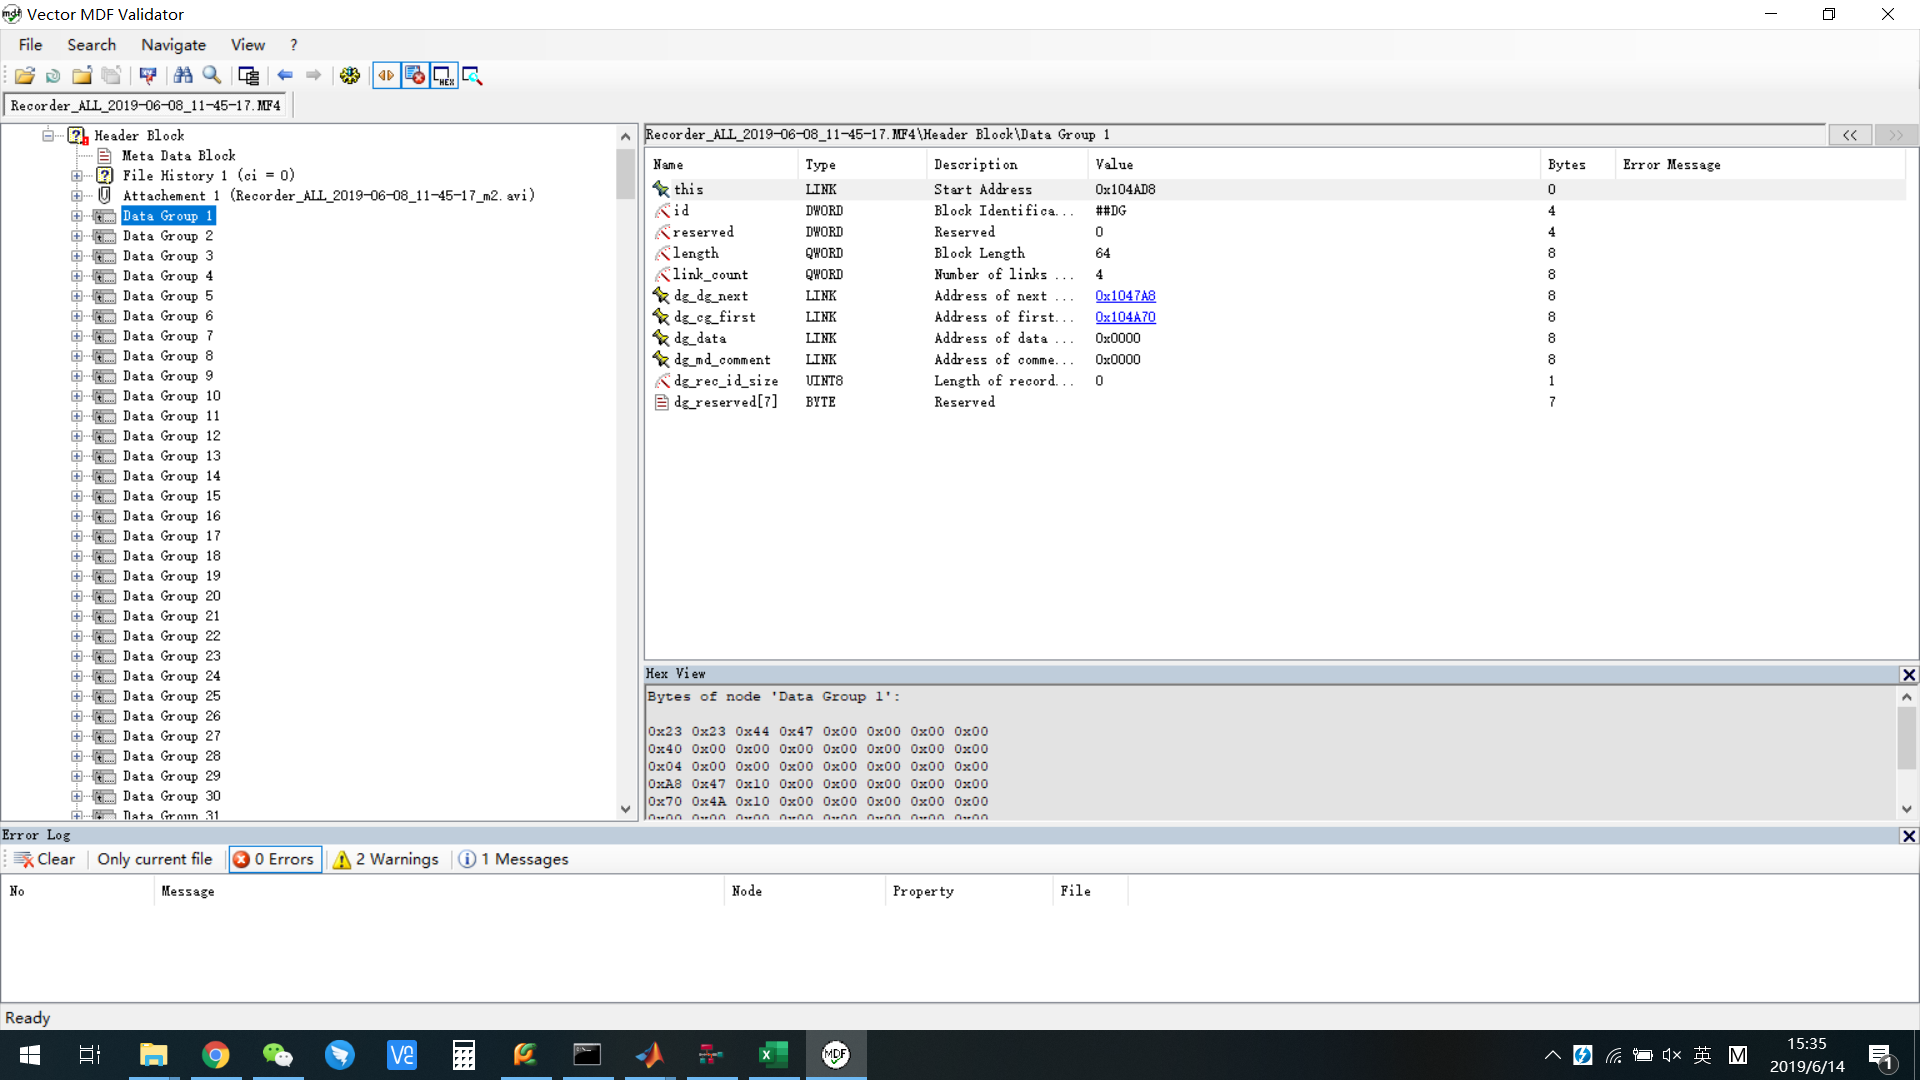Expand File History 1 in the tree
This screenshot has width=1920, height=1080.
(x=77, y=175)
